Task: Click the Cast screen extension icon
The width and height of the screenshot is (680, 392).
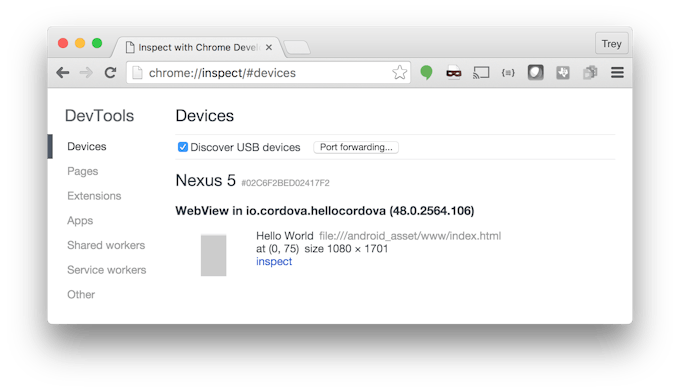Action: [481, 72]
